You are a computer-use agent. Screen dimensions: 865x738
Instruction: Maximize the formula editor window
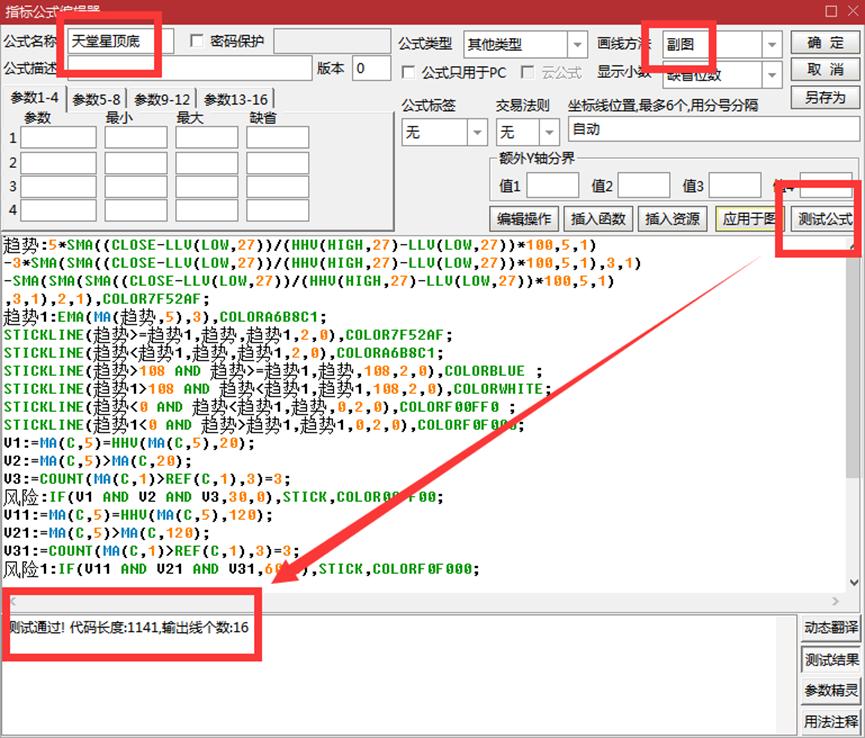pyautogui.click(x=831, y=10)
